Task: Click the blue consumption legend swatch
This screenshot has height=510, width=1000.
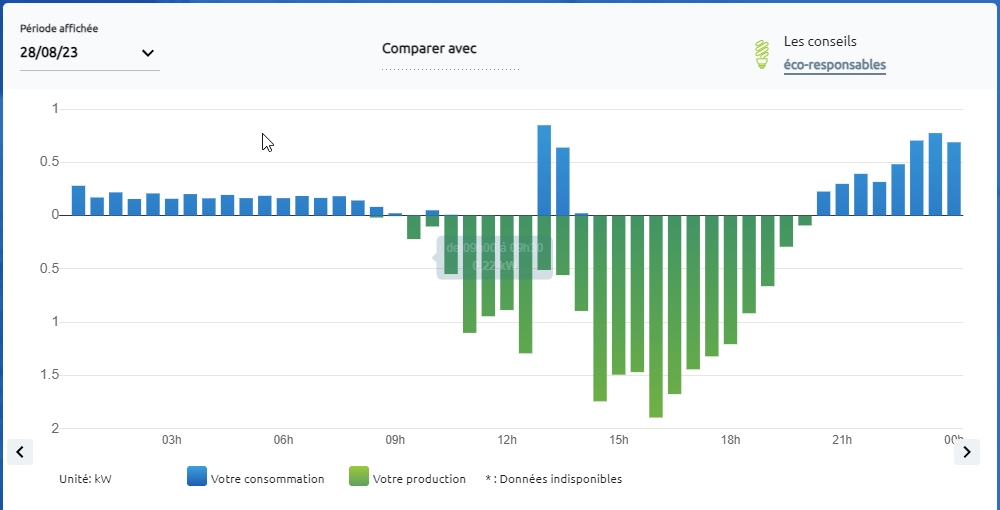Action: 197,477
